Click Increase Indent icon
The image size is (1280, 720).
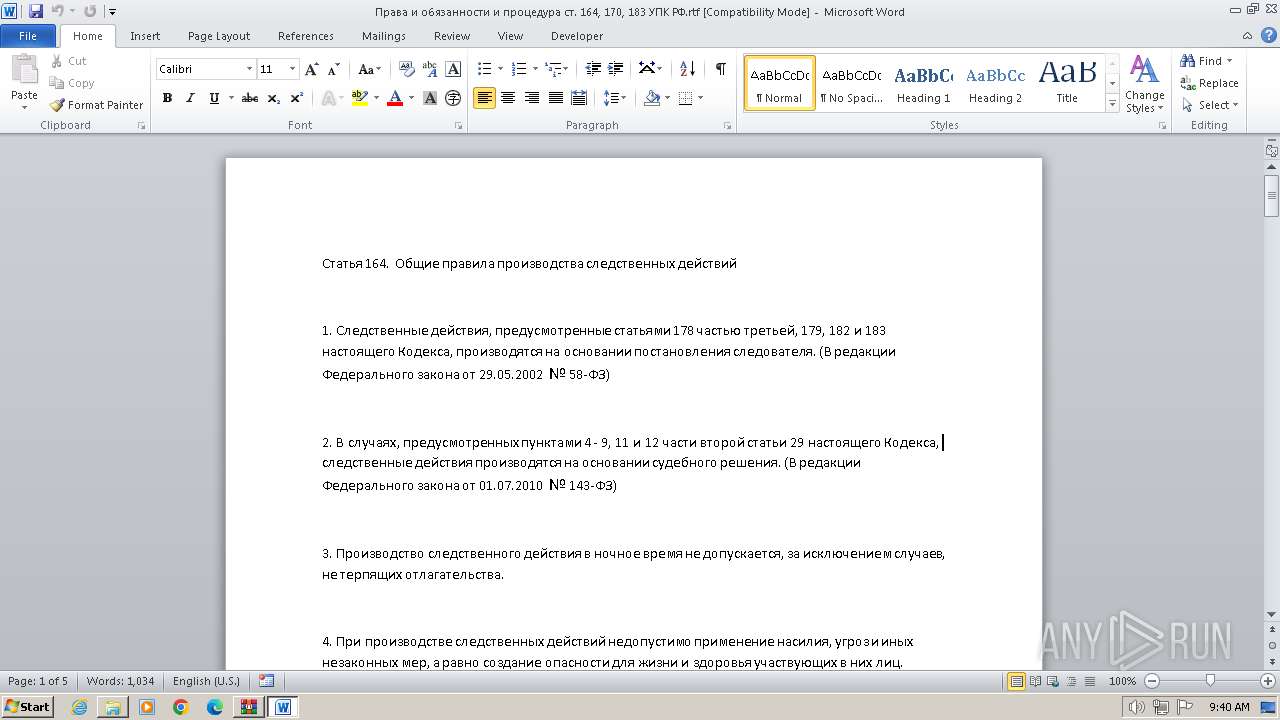pos(616,69)
